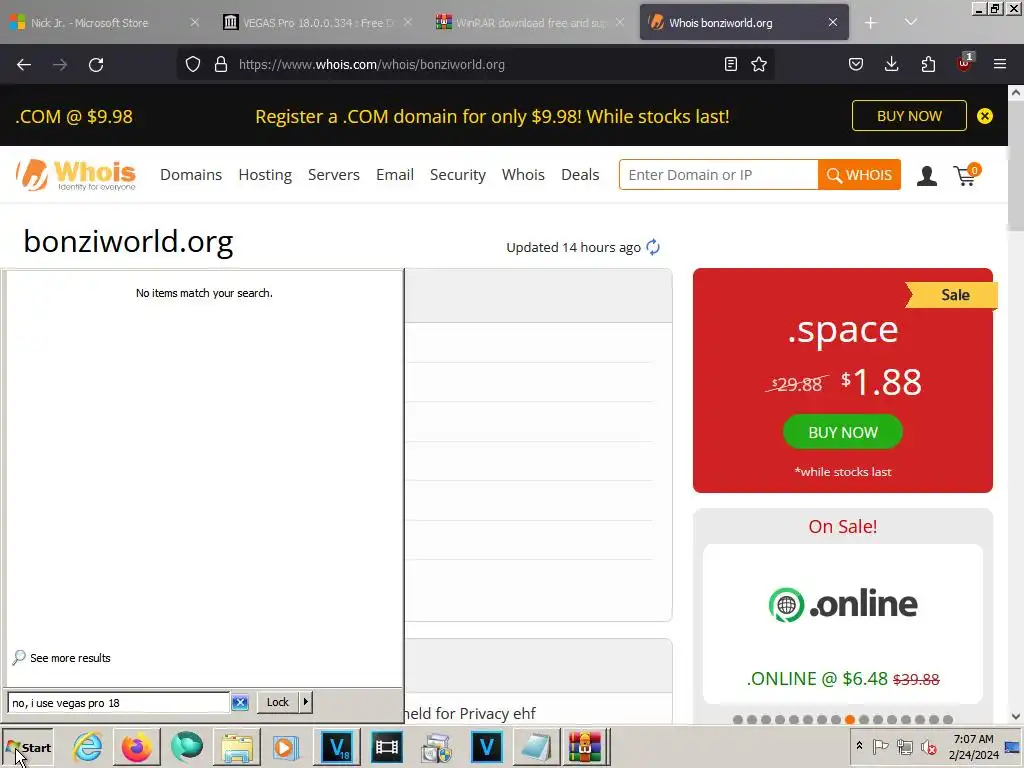Open the tracking protection shield icon

click(x=193, y=64)
